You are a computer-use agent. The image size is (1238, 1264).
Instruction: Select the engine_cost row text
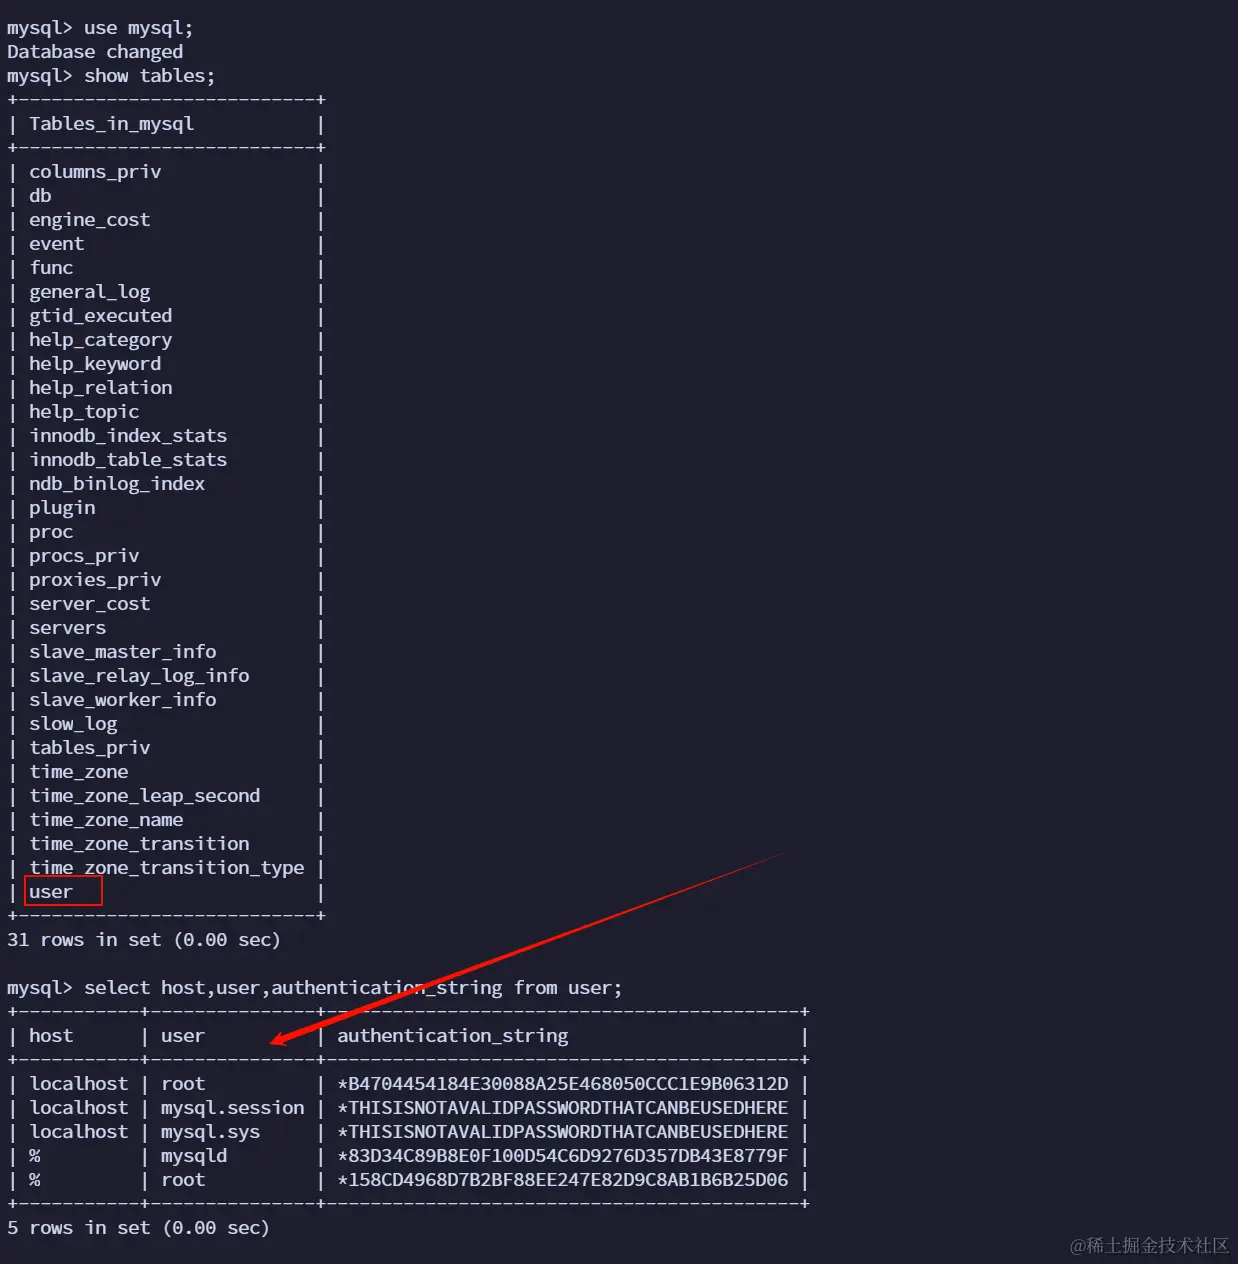pos(90,220)
